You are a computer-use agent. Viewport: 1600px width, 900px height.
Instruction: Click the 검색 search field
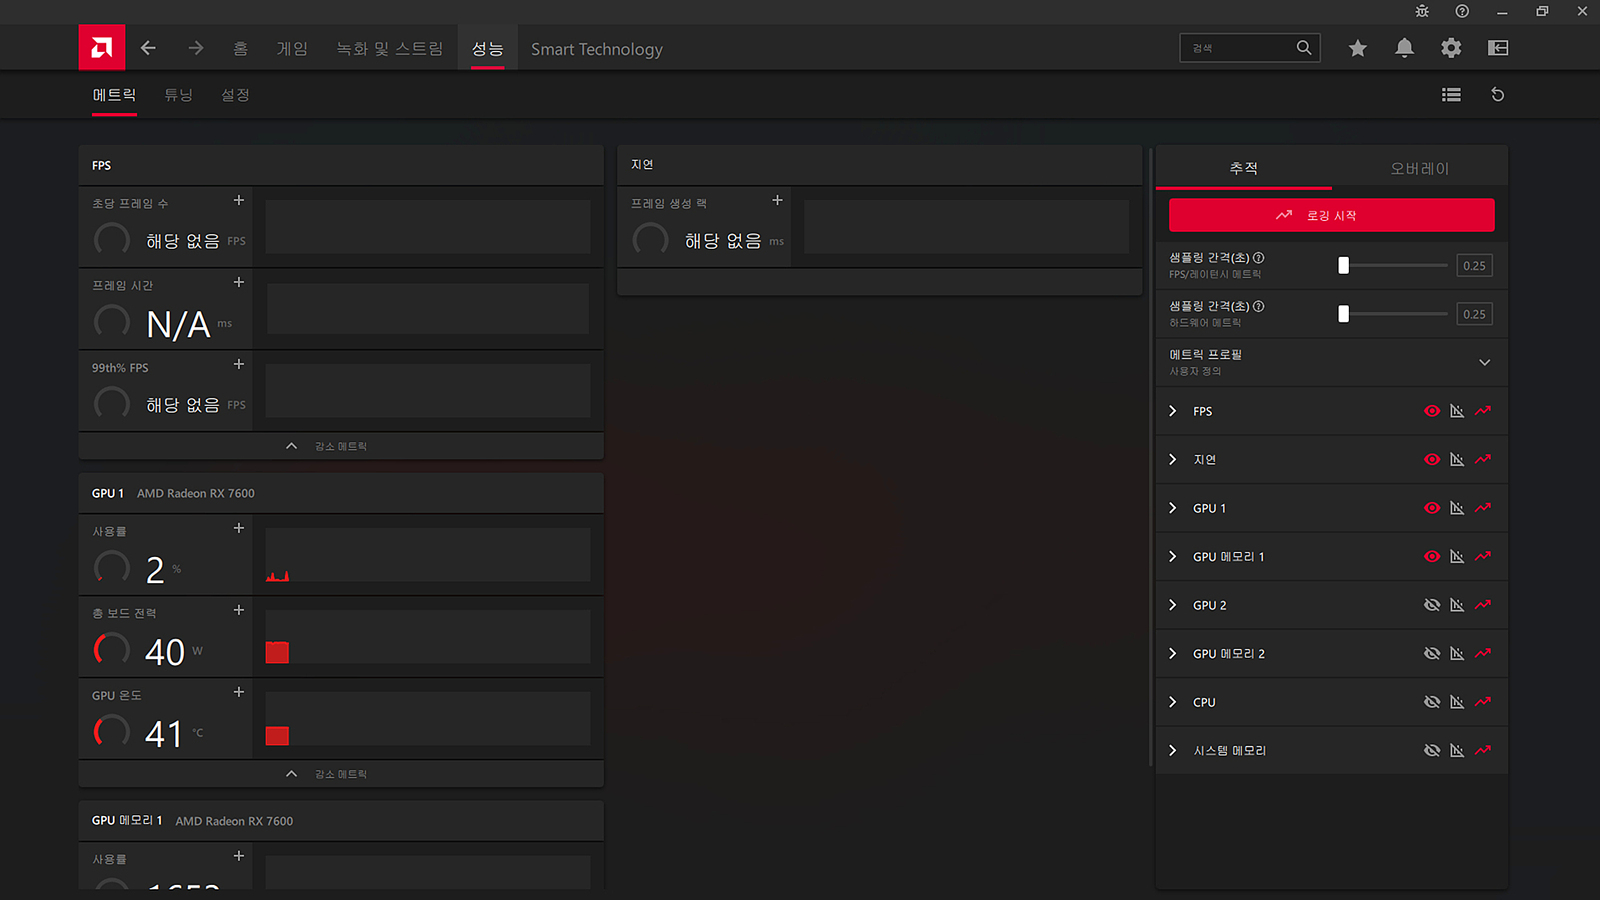pyautogui.click(x=1240, y=48)
